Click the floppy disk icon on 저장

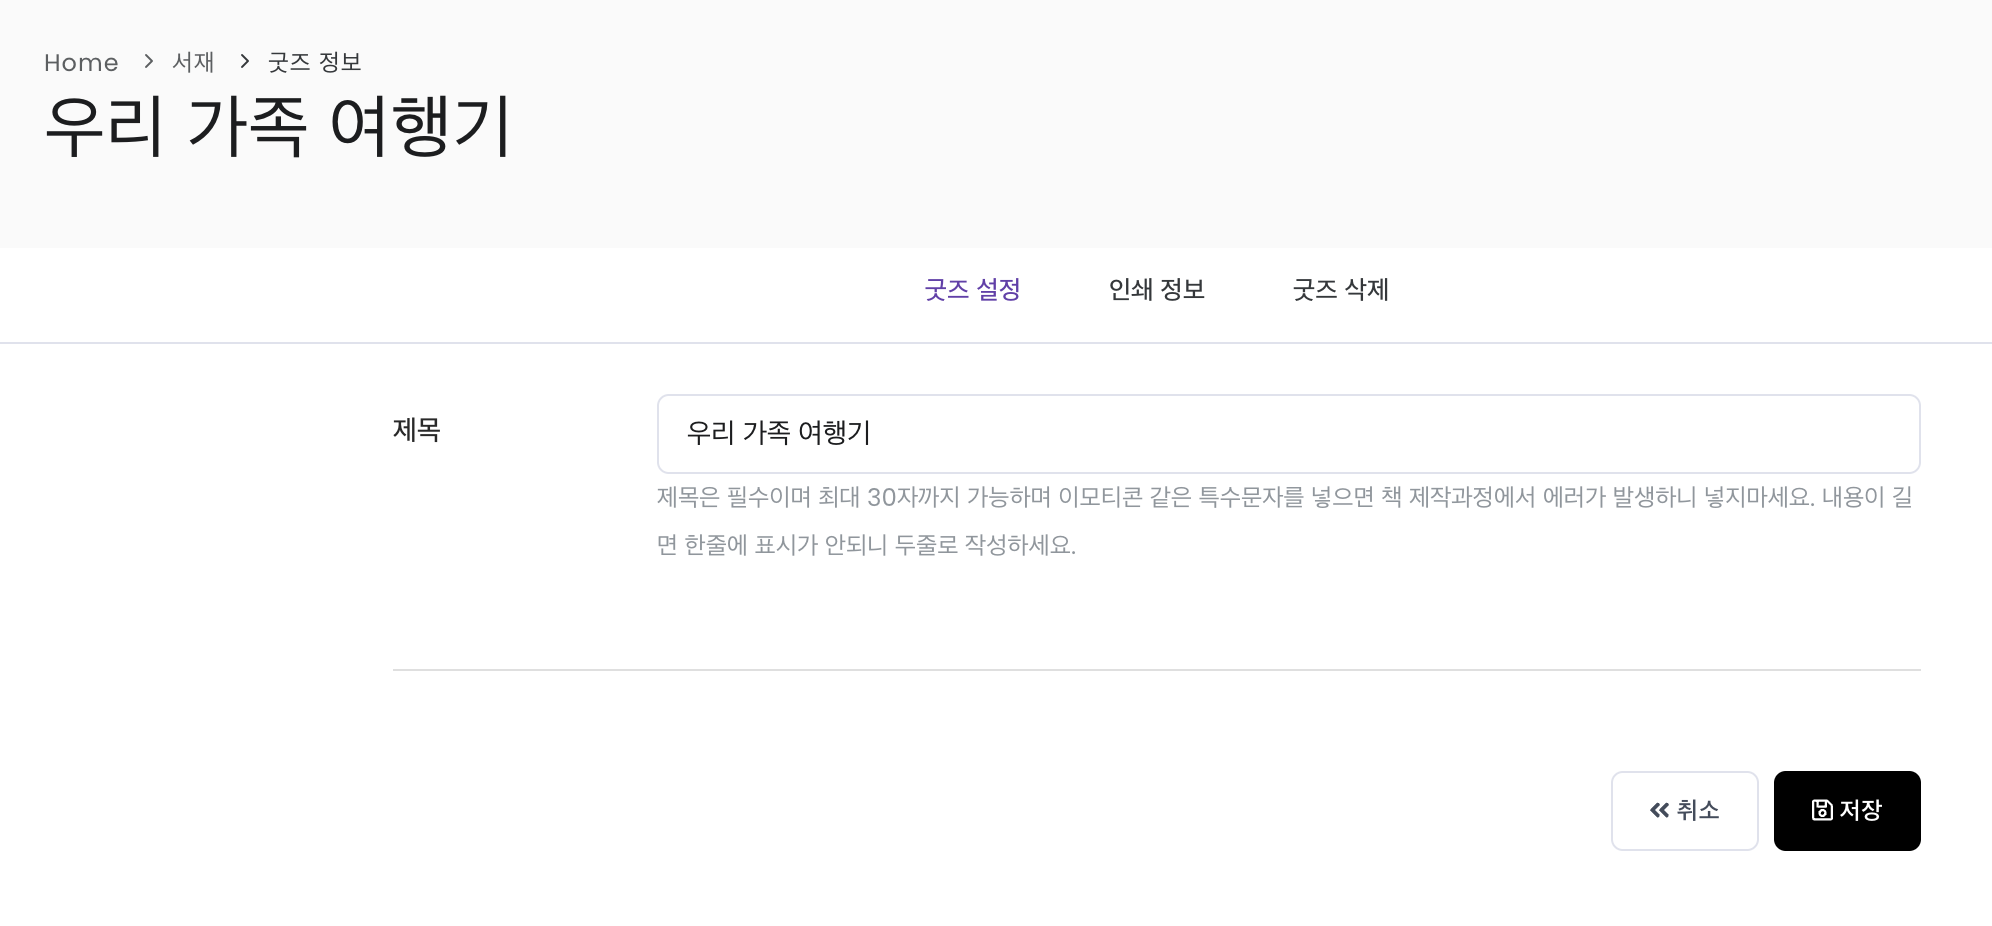click(x=1822, y=810)
